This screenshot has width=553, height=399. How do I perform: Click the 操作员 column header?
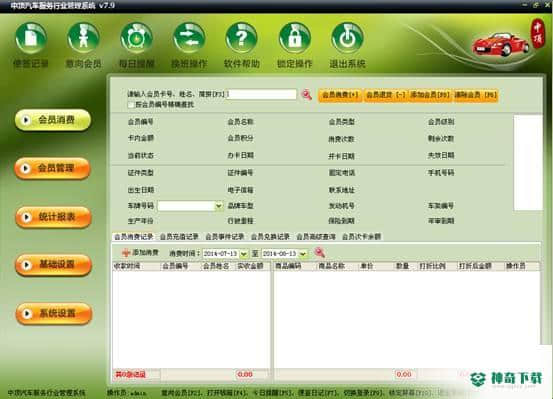(x=522, y=266)
